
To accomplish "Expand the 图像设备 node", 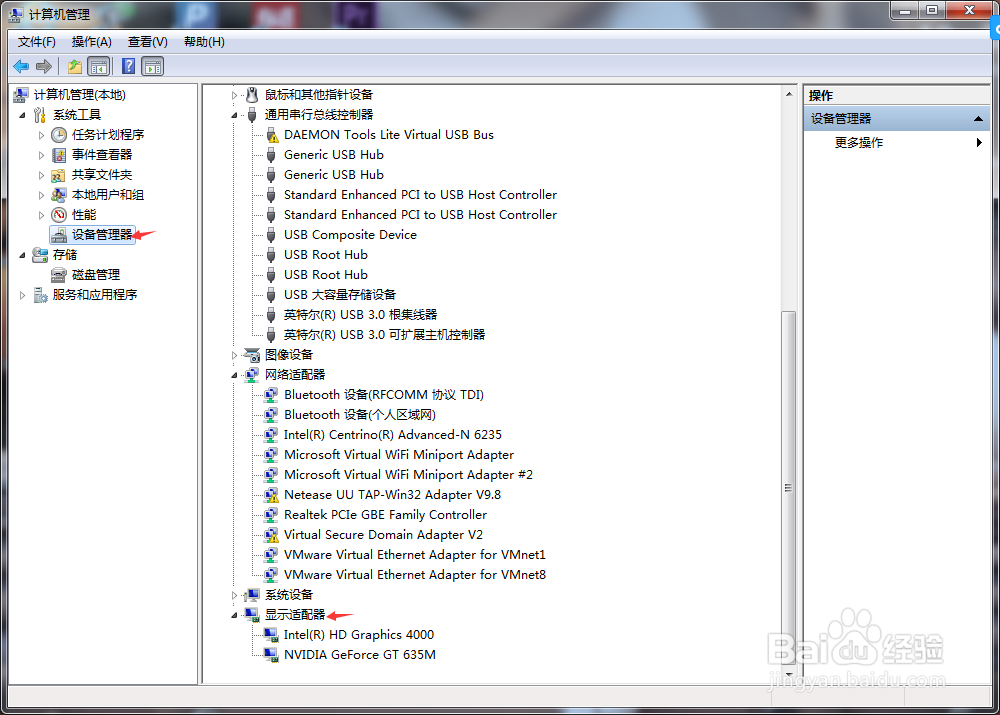I will (234, 355).
